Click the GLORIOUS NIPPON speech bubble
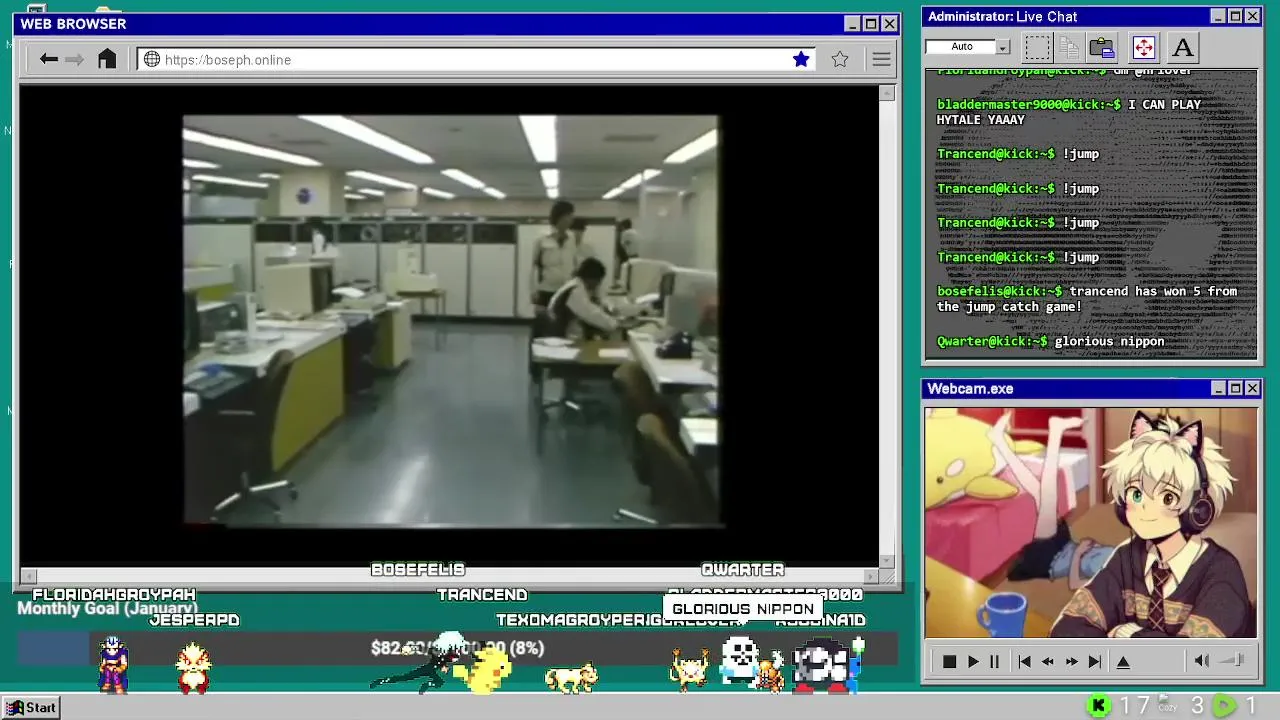This screenshot has height=720, width=1280. click(743, 608)
